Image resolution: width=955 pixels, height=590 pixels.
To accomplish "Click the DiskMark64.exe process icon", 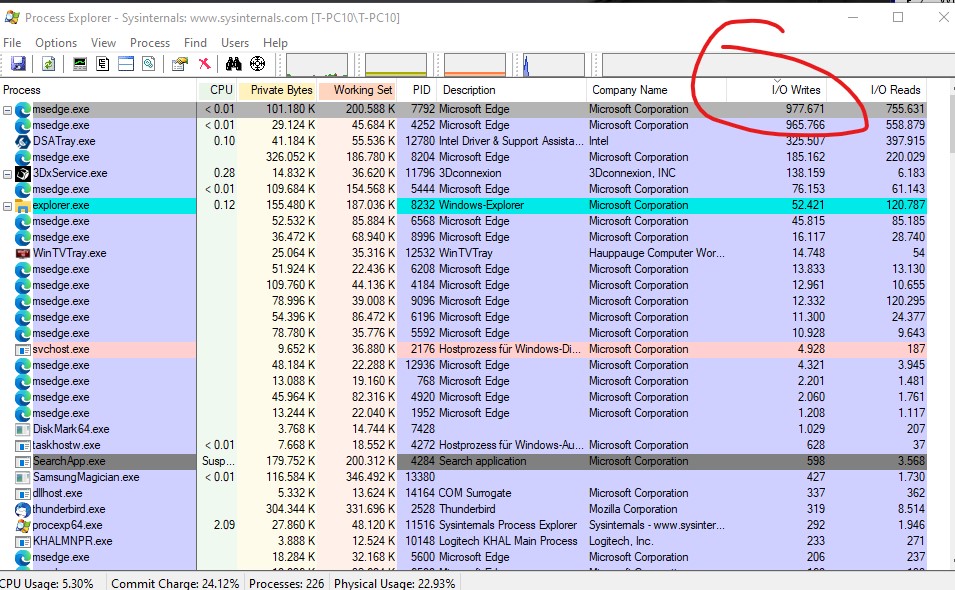I will point(23,429).
